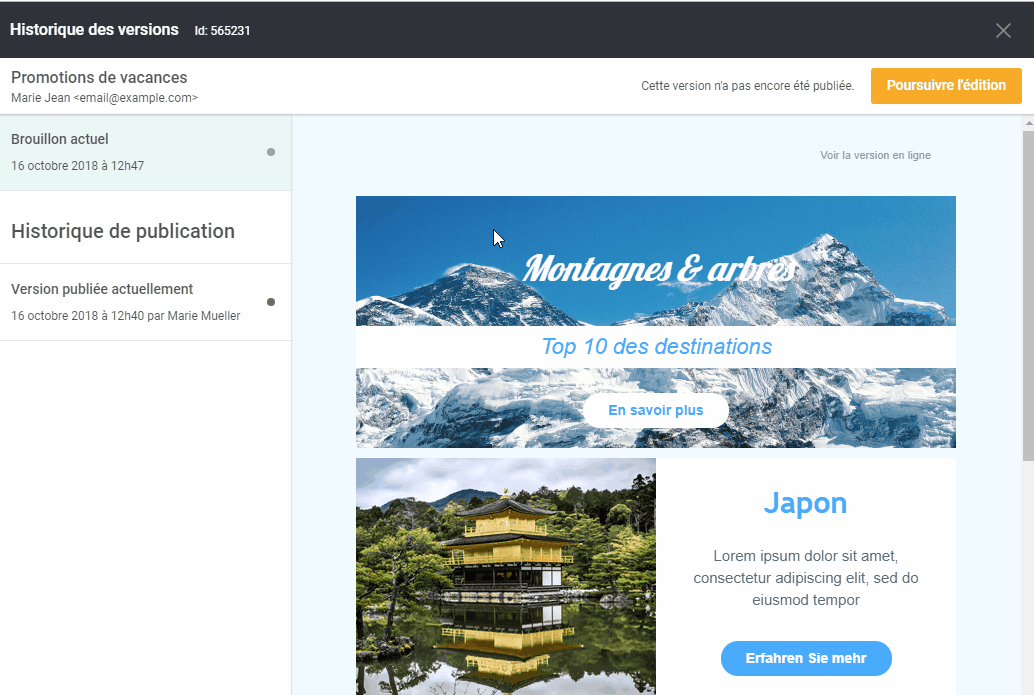Viewport: 1034px width, 695px height.
Task: Click the Promotions de vacances title
Action: point(99,78)
